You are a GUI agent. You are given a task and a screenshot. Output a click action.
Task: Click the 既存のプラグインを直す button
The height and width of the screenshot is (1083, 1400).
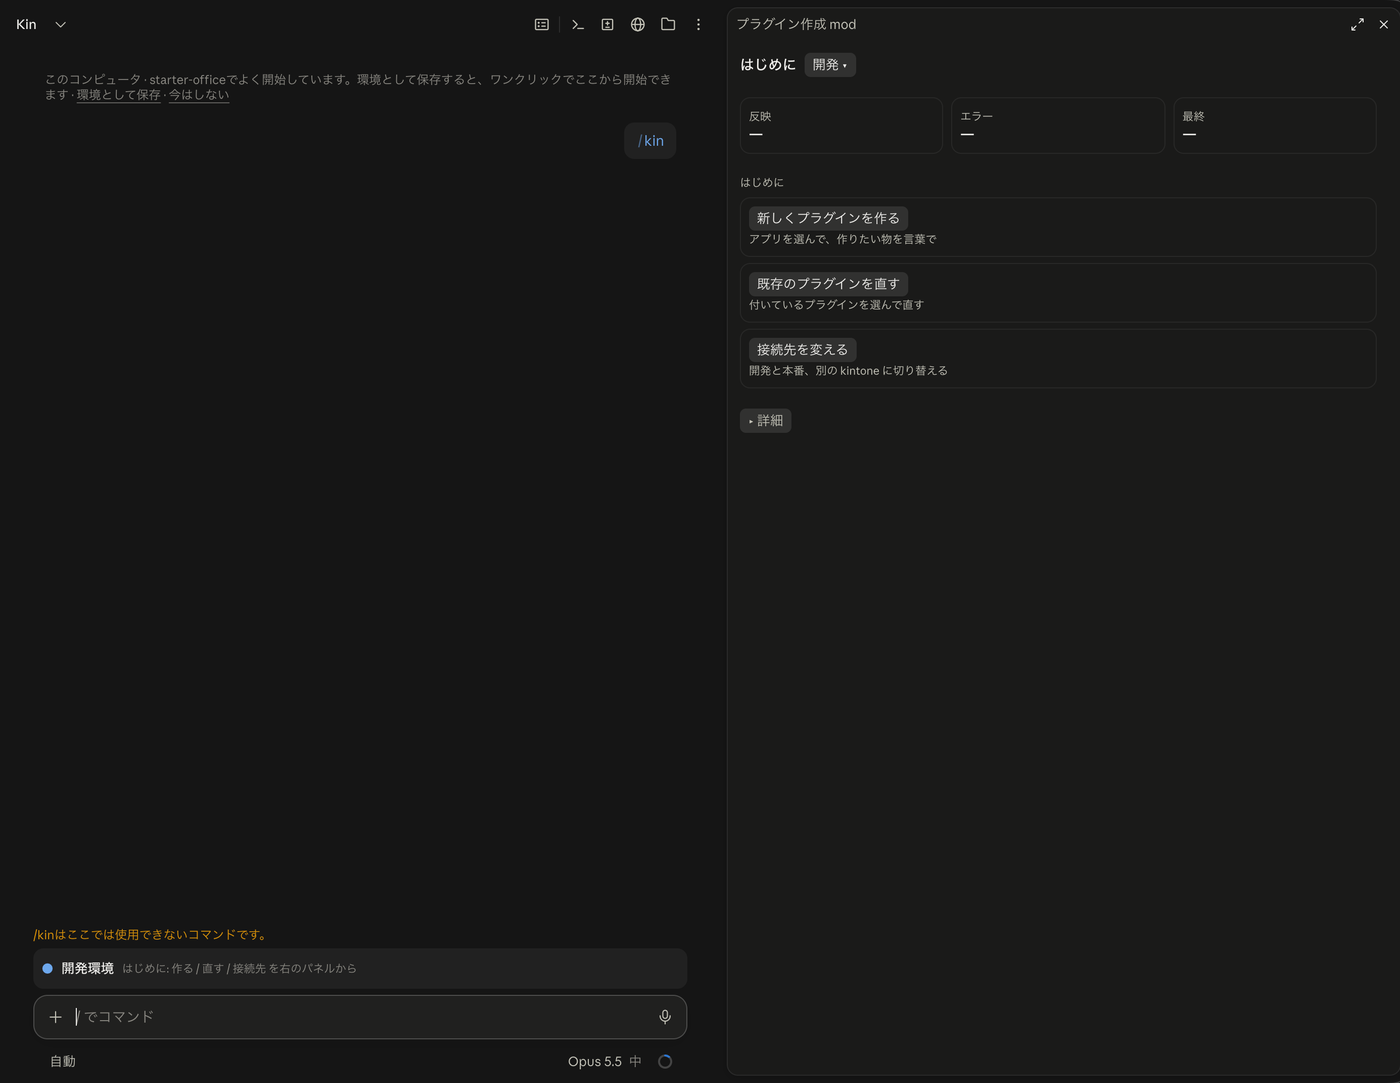click(828, 283)
